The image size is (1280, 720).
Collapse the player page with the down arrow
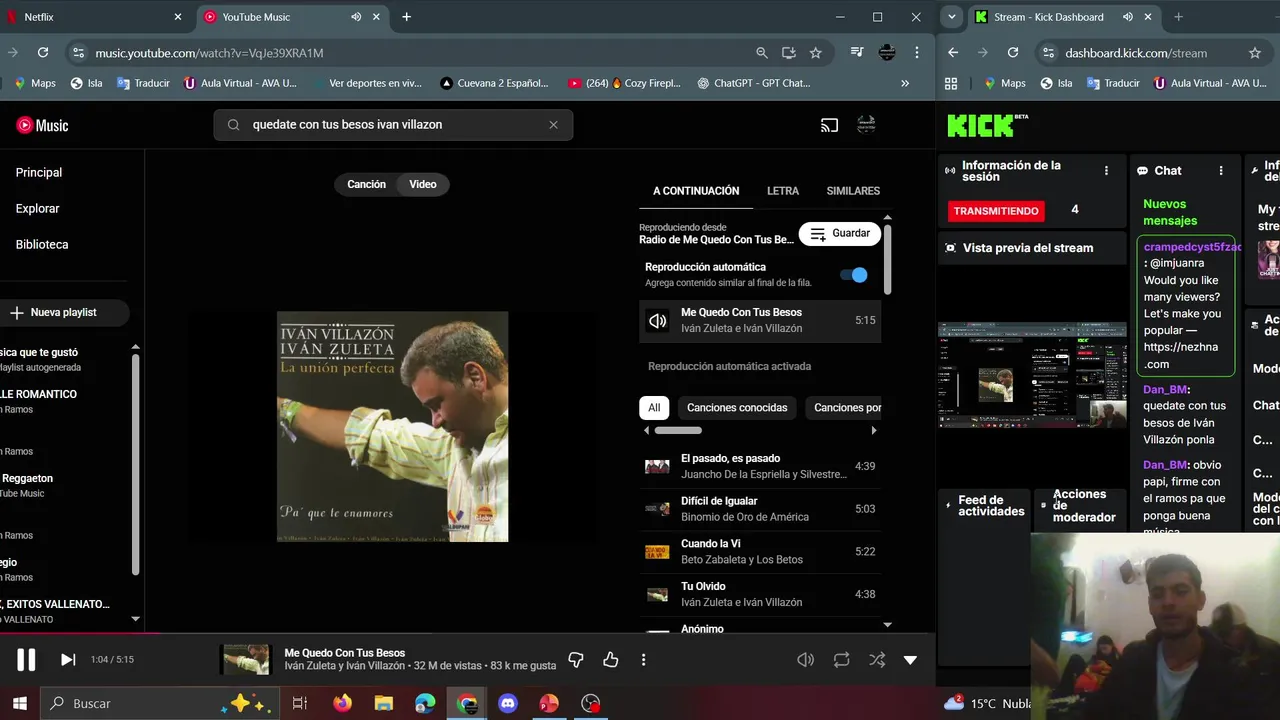pos(910,660)
